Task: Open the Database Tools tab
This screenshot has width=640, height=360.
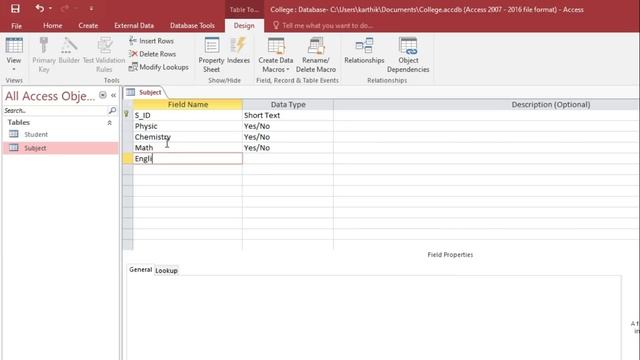Action: [x=192, y=26]
